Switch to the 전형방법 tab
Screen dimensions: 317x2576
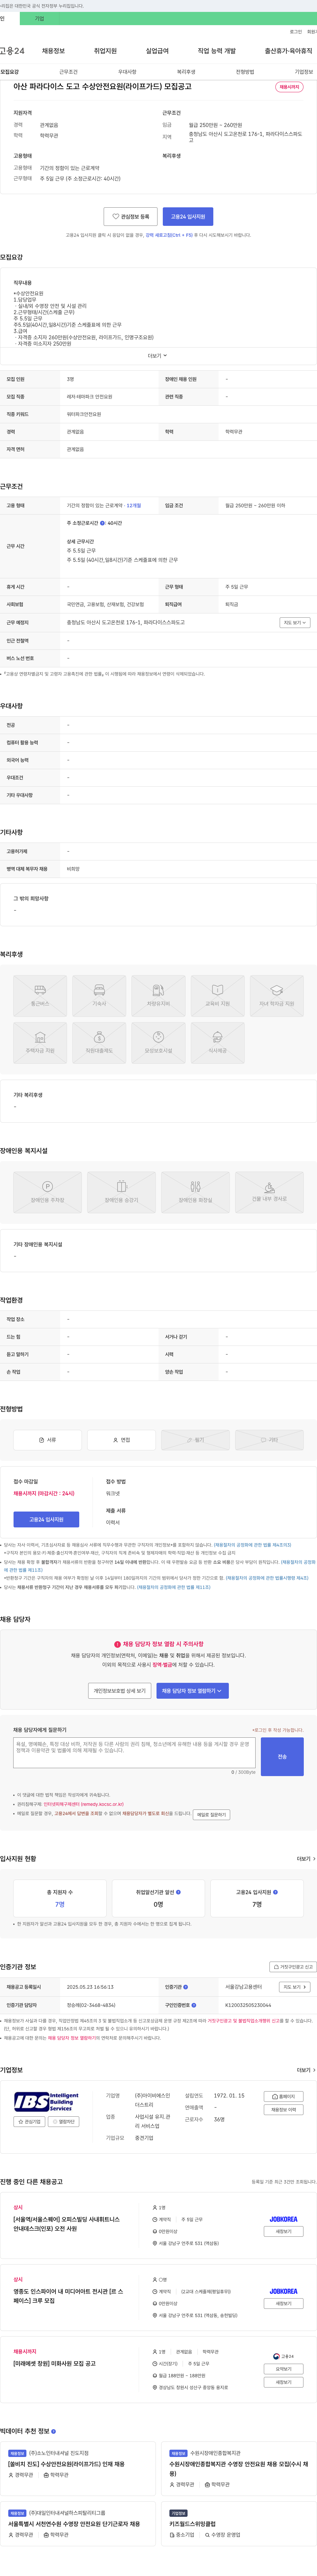[245, 72]
